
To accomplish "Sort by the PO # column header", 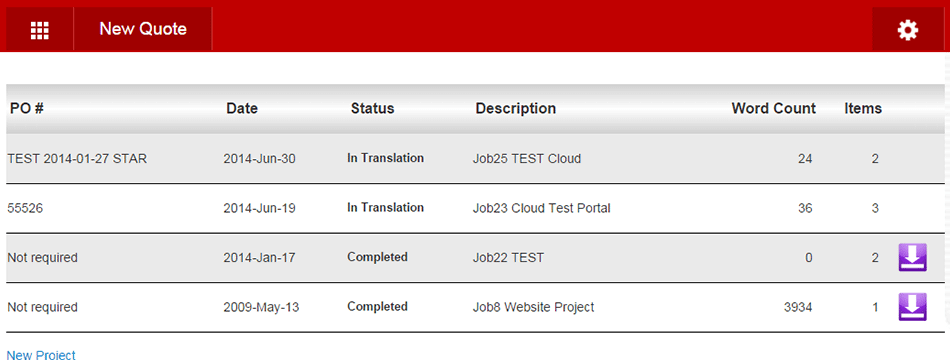I will point(27,108).
